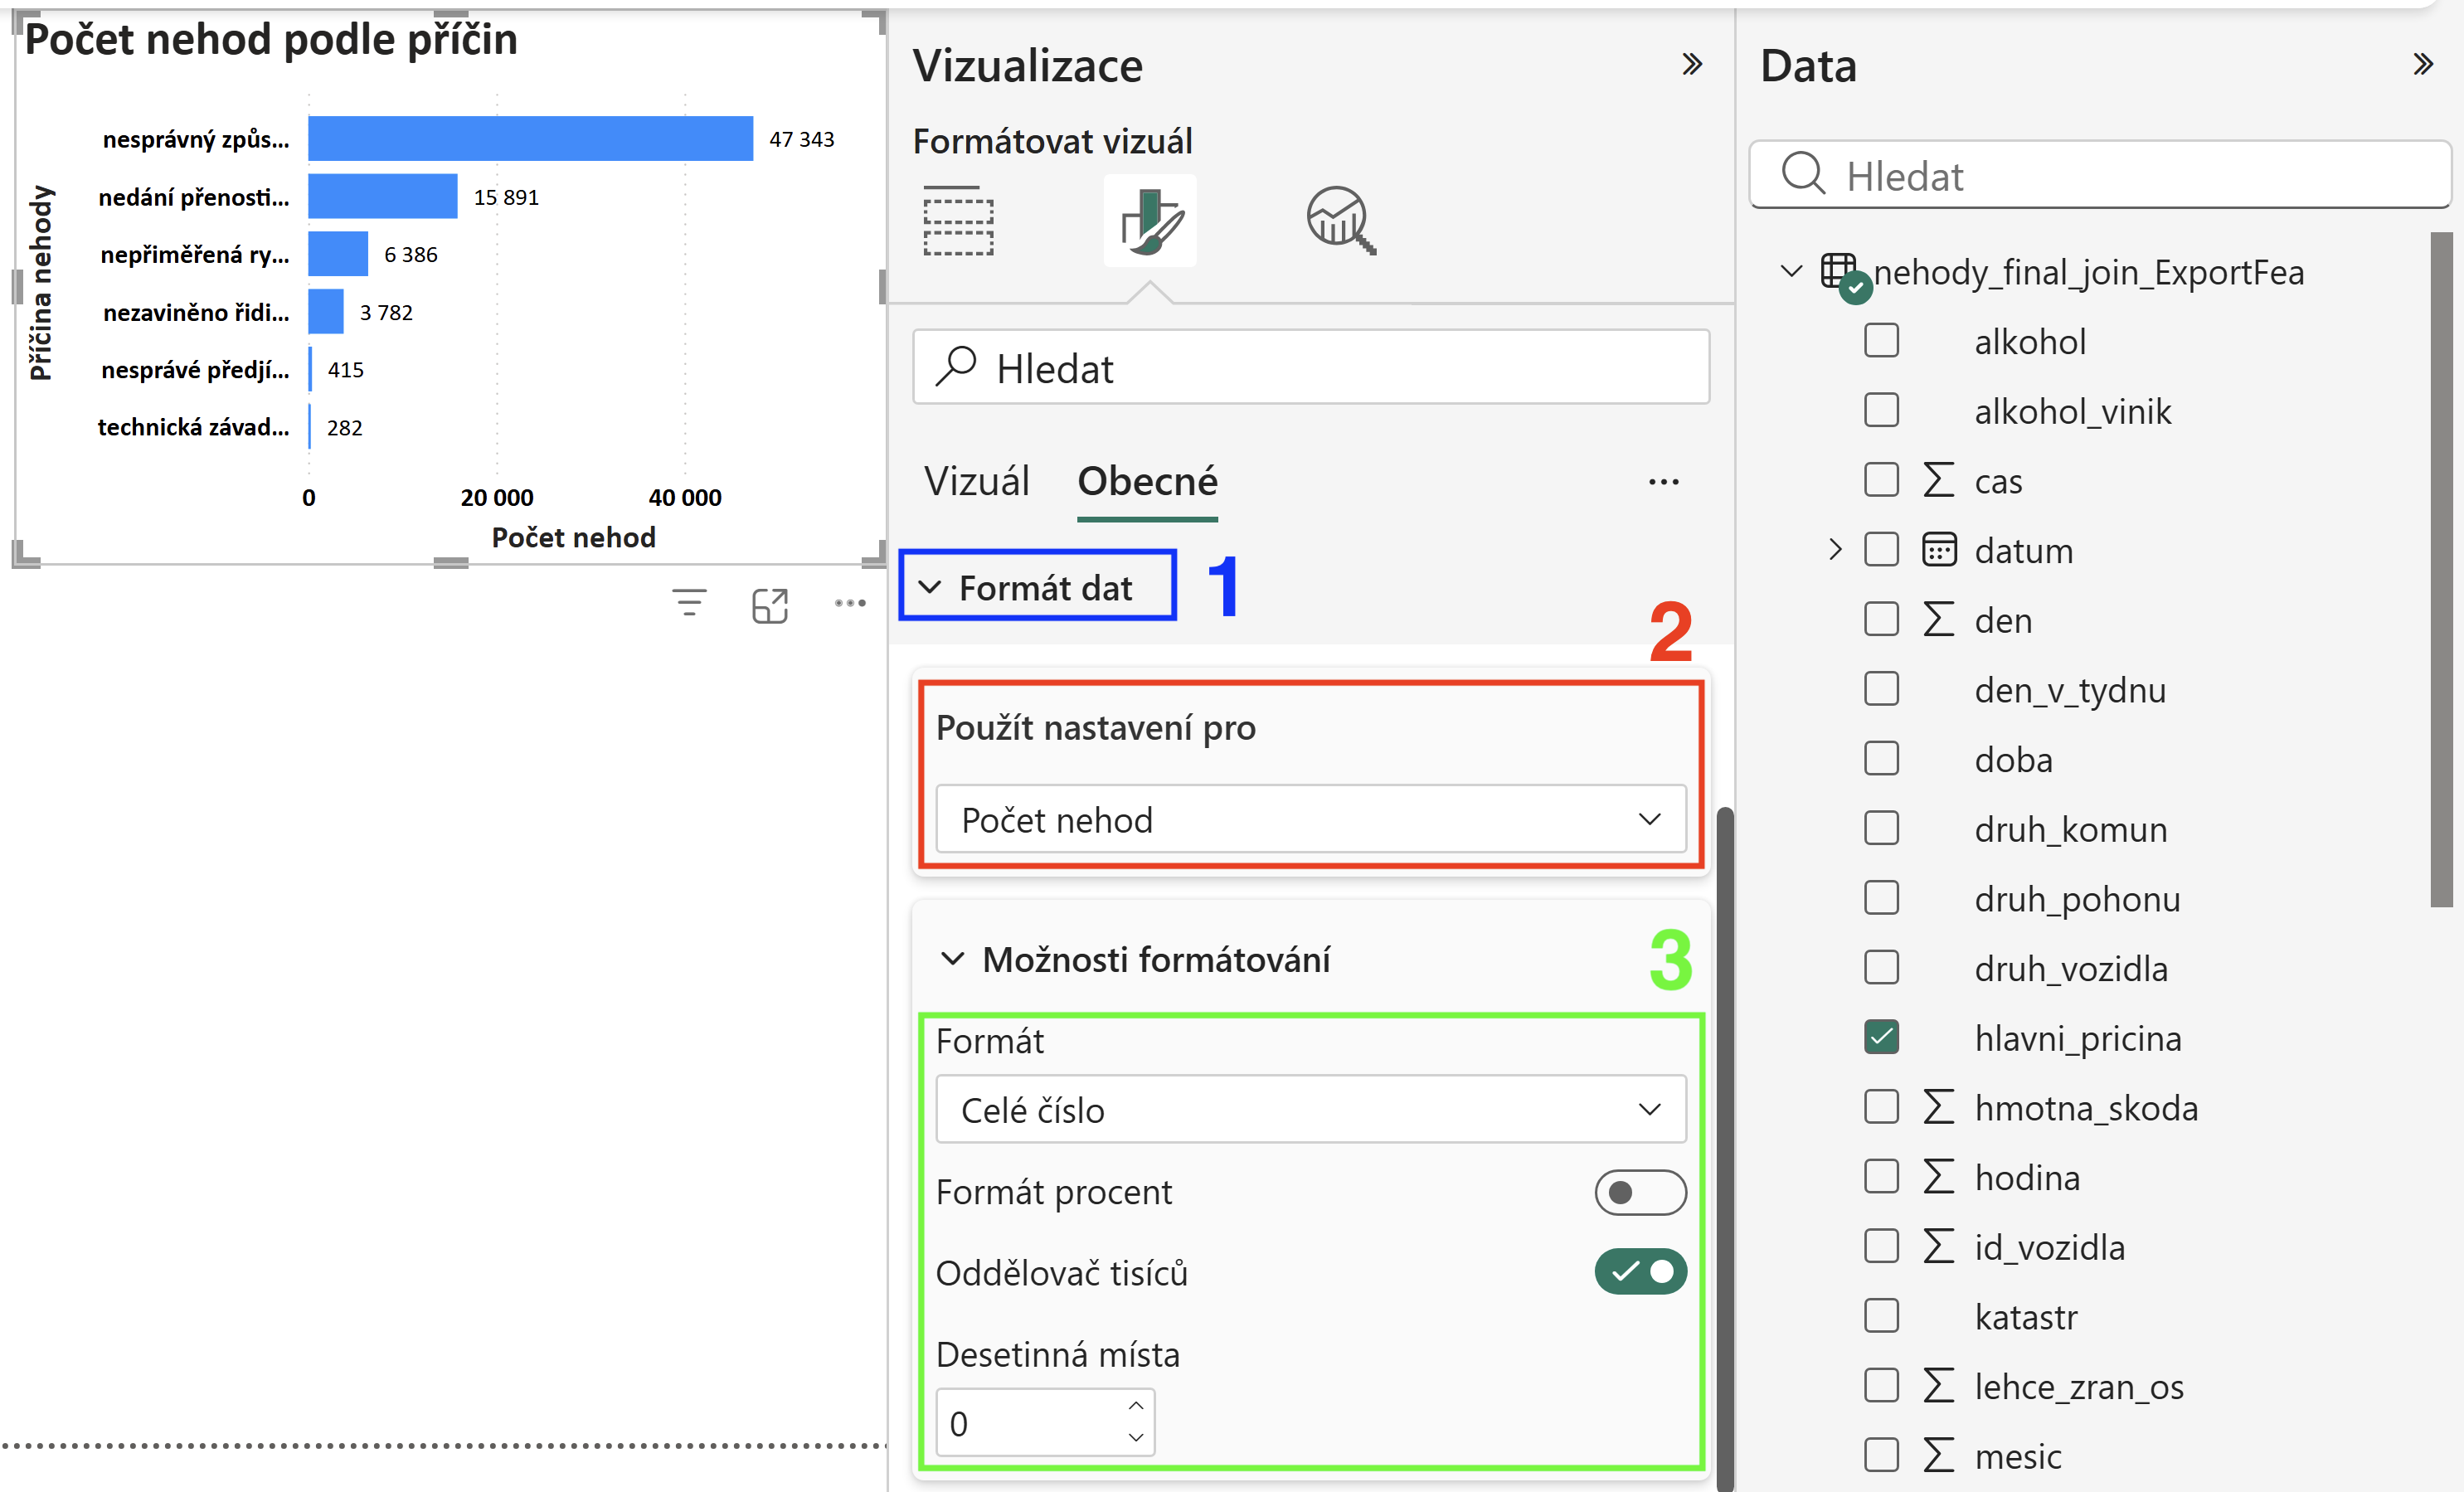Click sigma icon next to hmotna_skoda
This screenshot has width=2464, height=1492.
click(1938, 1107)
